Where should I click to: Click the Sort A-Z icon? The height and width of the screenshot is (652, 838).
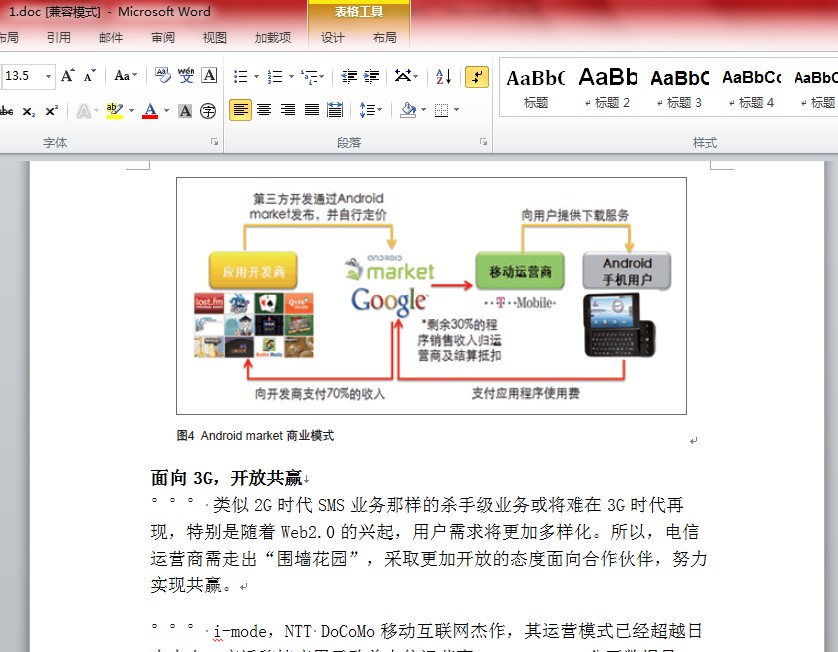(444, 77)
